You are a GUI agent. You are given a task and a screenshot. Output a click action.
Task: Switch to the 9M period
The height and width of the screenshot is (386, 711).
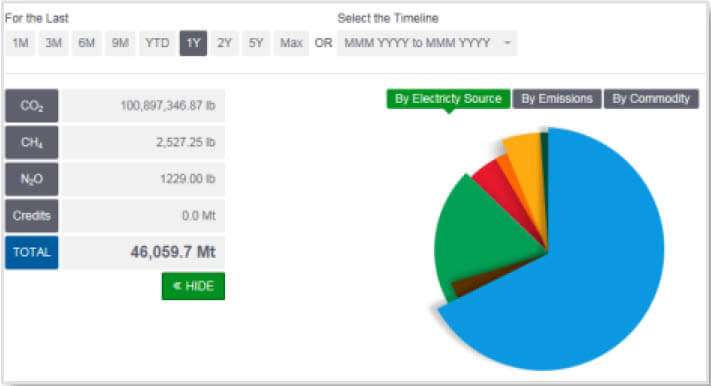[x=120, y=43]
